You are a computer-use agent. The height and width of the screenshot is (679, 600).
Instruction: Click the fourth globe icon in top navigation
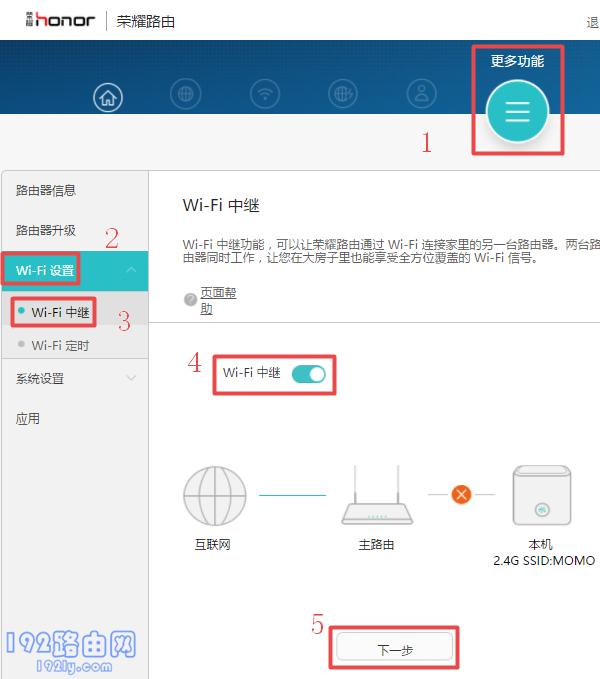pyautogui.click(x=344, y=95)
